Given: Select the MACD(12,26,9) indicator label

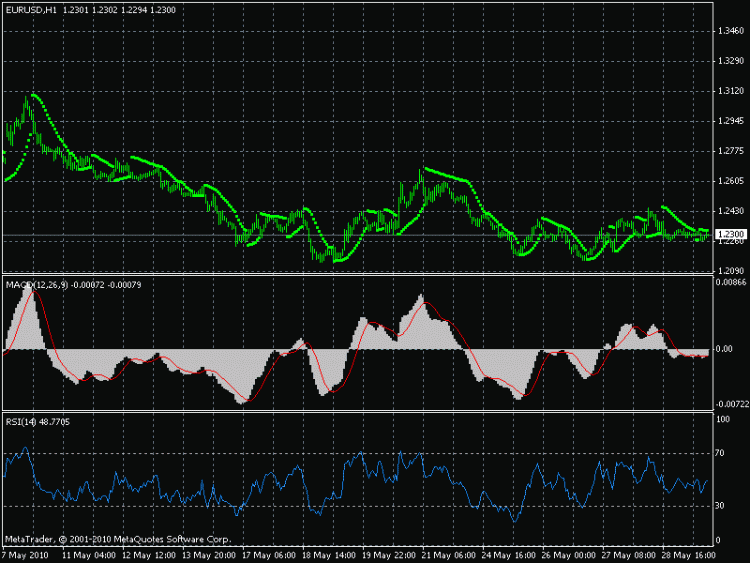Looking at the screenshot, I should tap(37, 285).
